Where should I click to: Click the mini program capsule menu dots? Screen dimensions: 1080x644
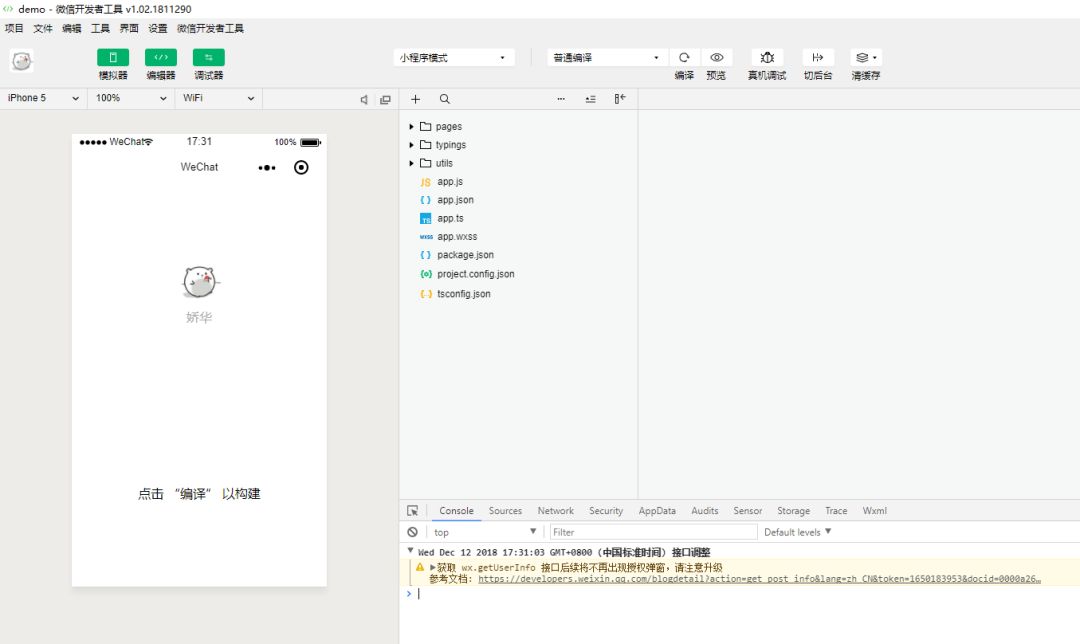pyautogui.click(x=267, y=167)
